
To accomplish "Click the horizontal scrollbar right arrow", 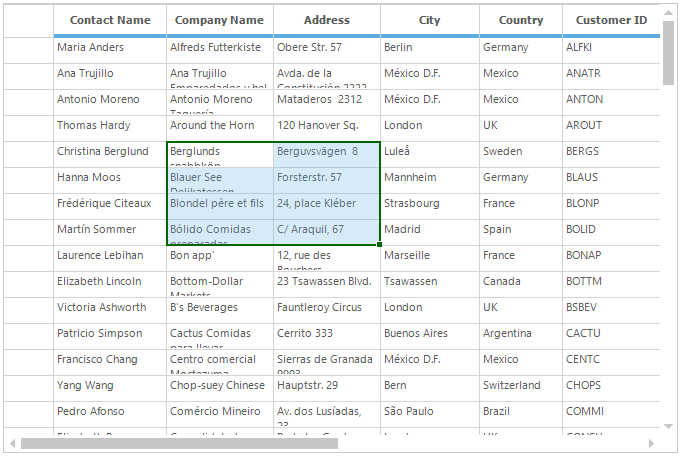I will (x=651, y=443).
